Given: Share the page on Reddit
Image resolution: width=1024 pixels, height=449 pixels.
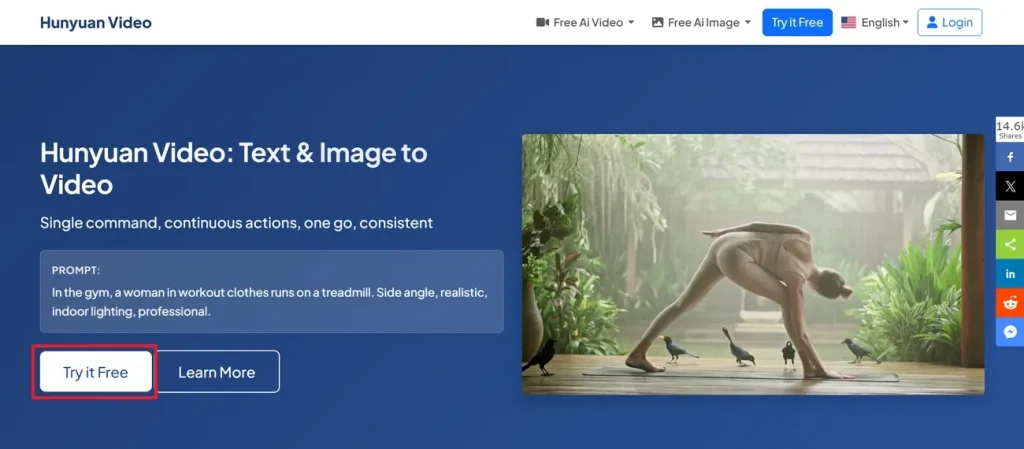Looking at the screenshot, I should [x=1010, y=303].
